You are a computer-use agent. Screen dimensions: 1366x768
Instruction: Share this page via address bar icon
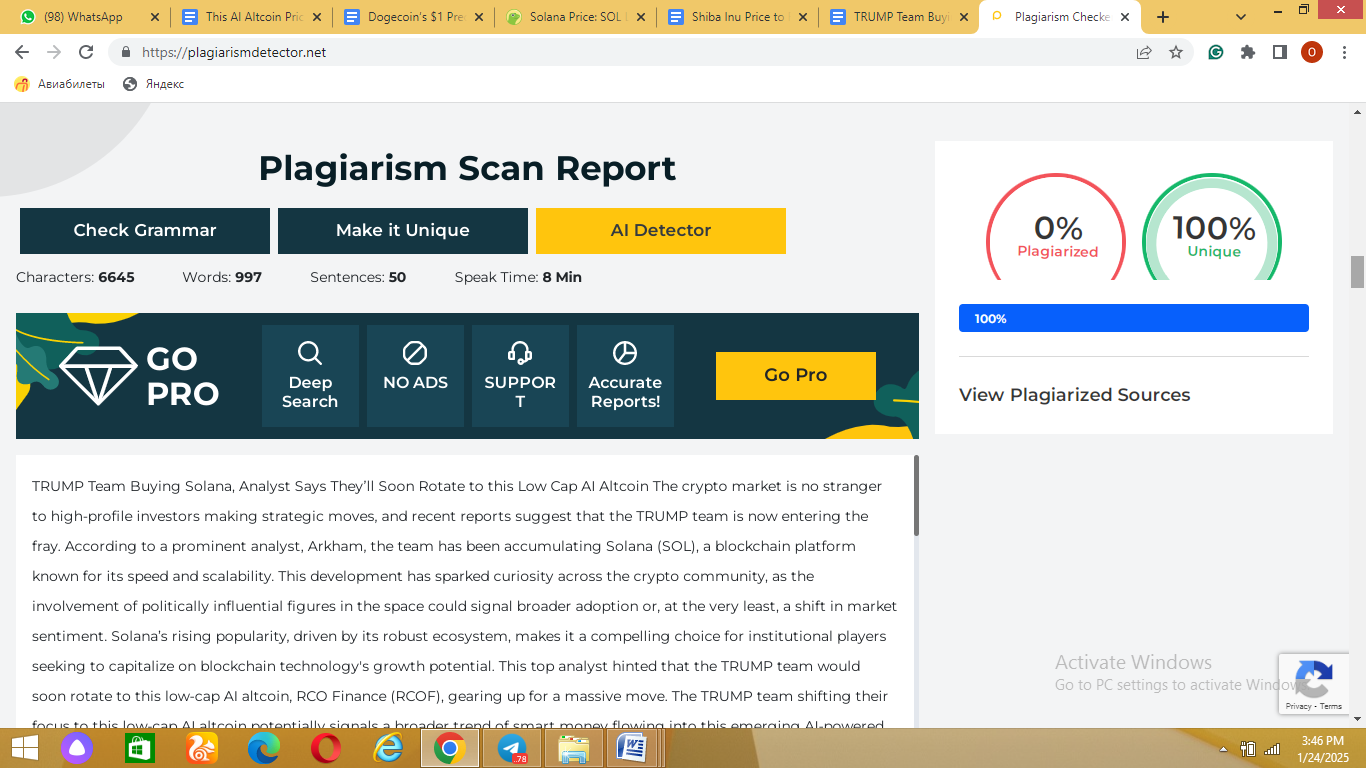1144,52
